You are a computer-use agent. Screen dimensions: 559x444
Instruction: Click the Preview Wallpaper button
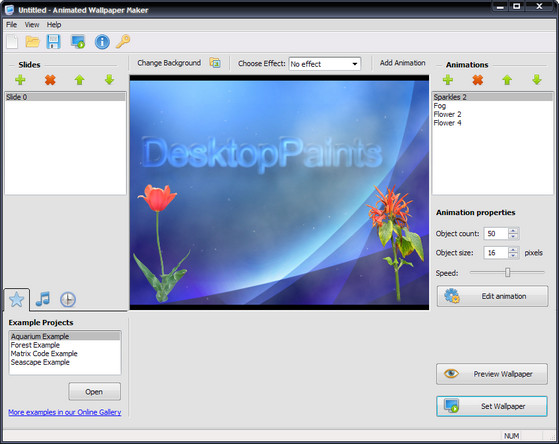click(x=492, y=374)
